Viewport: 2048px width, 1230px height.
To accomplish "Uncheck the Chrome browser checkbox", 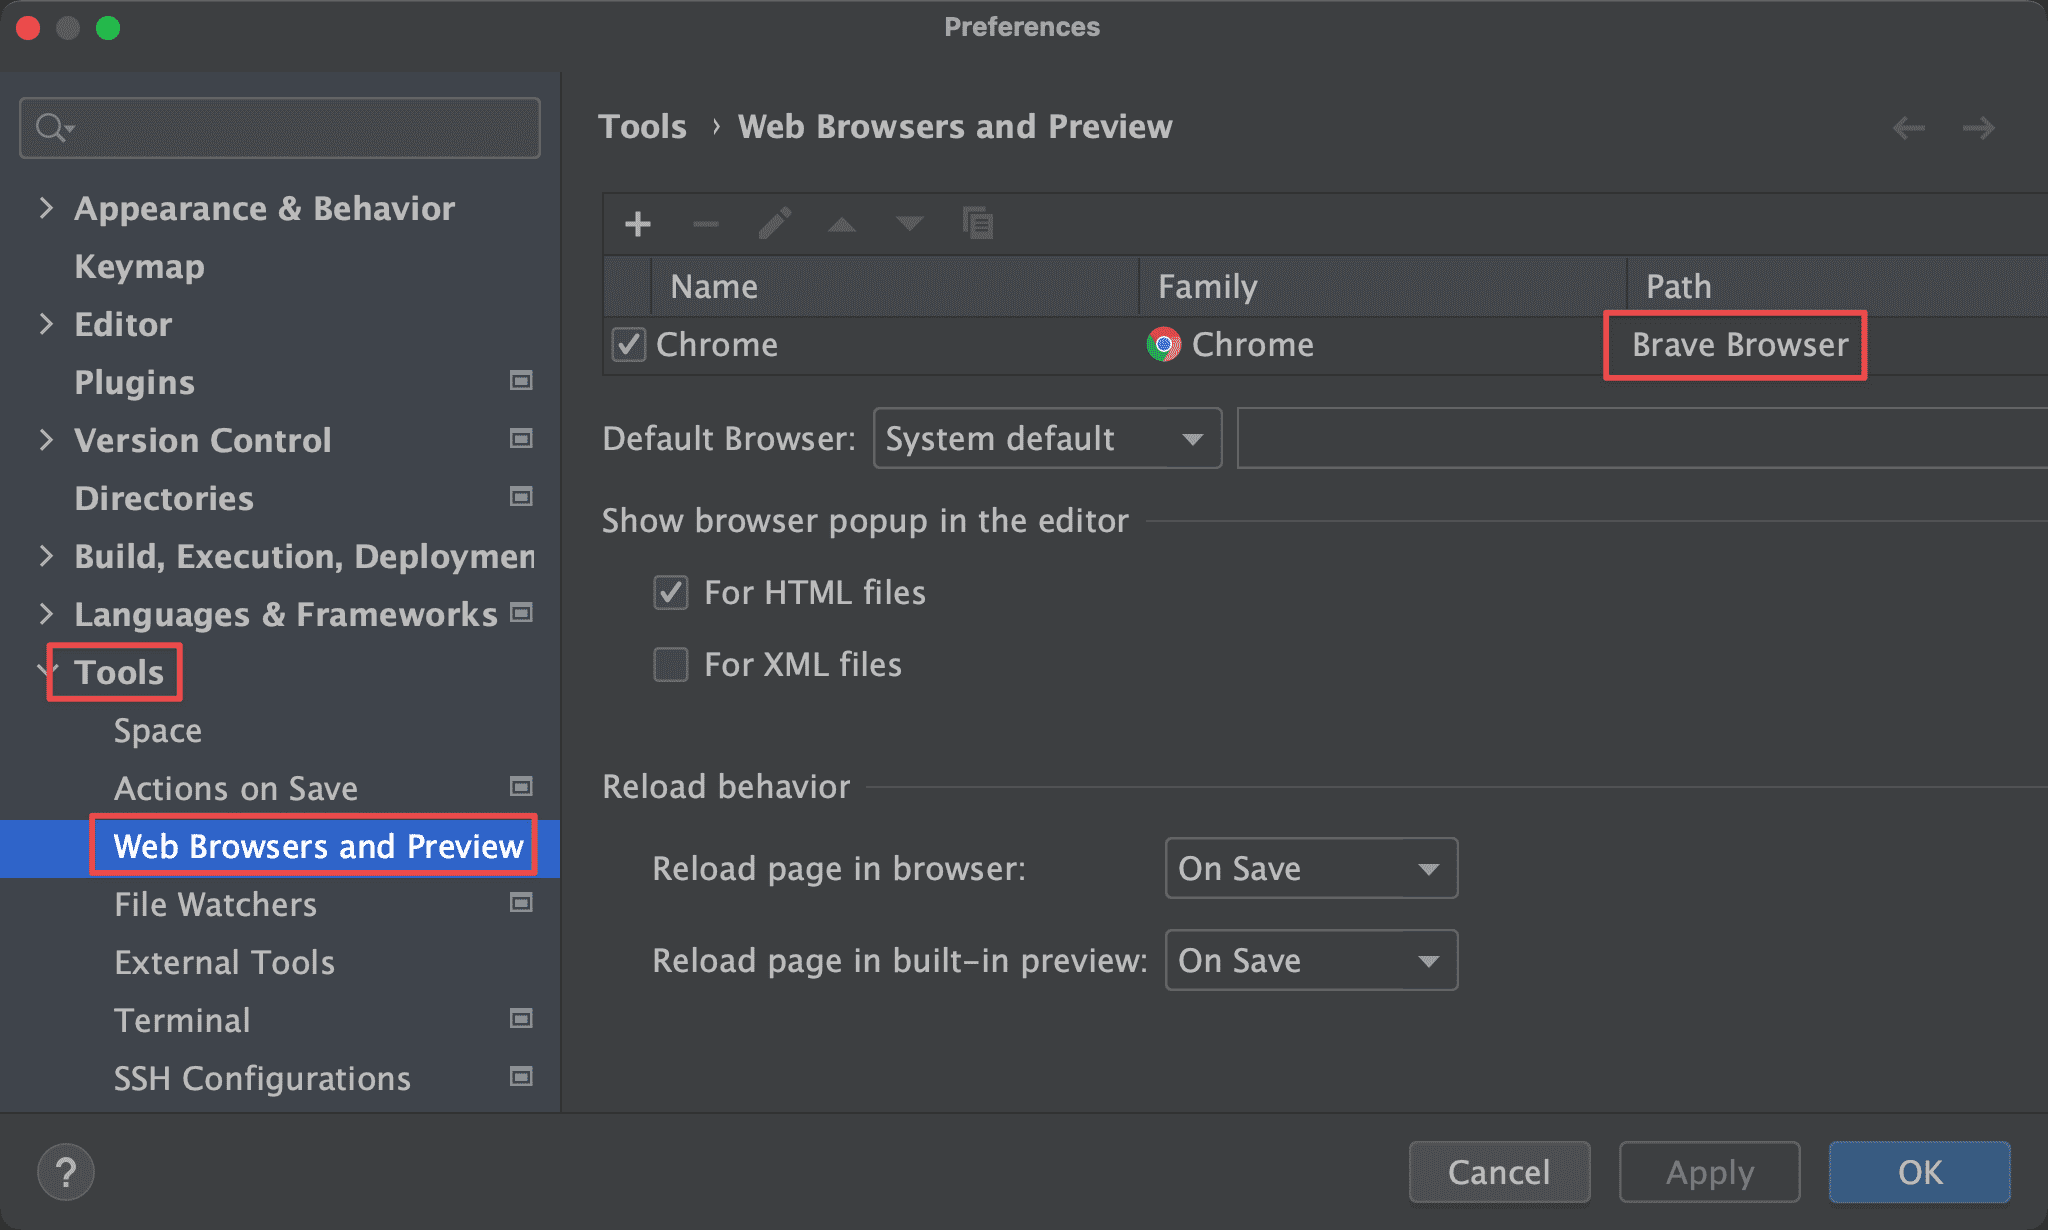I will click(629, 345).
